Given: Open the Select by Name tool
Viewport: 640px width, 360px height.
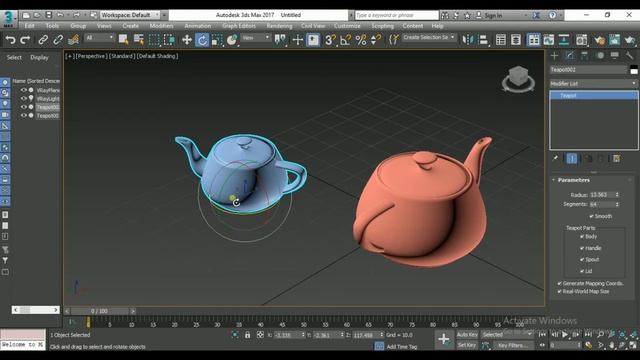Looking at the screenshot, I should coord(139,40).
